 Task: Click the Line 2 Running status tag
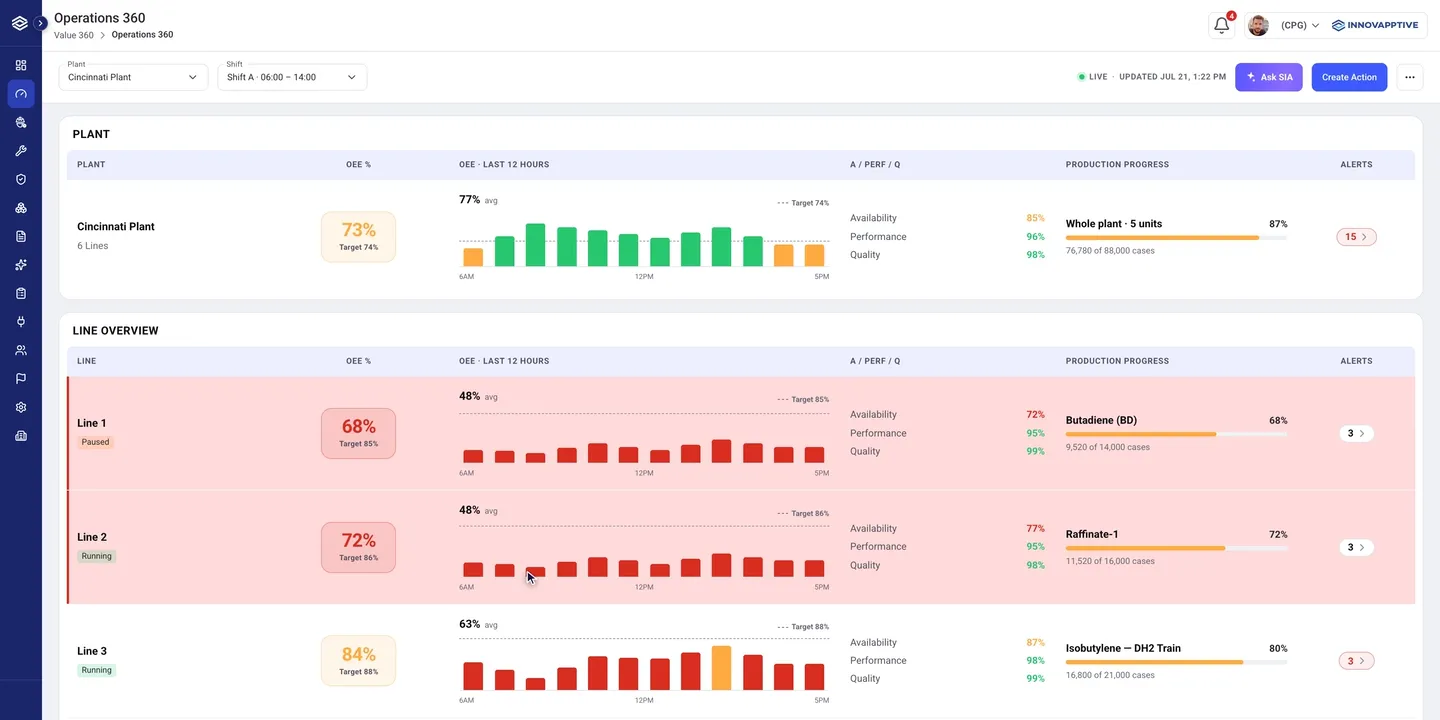(x=97, y=556)
